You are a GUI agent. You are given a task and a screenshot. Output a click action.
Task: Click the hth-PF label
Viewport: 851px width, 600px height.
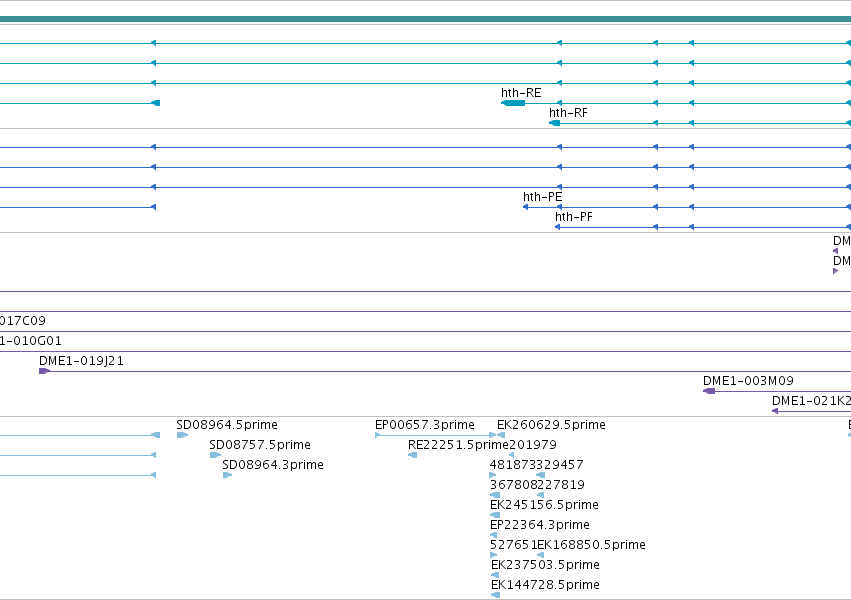pyautogui.click(x=574, y=217)
